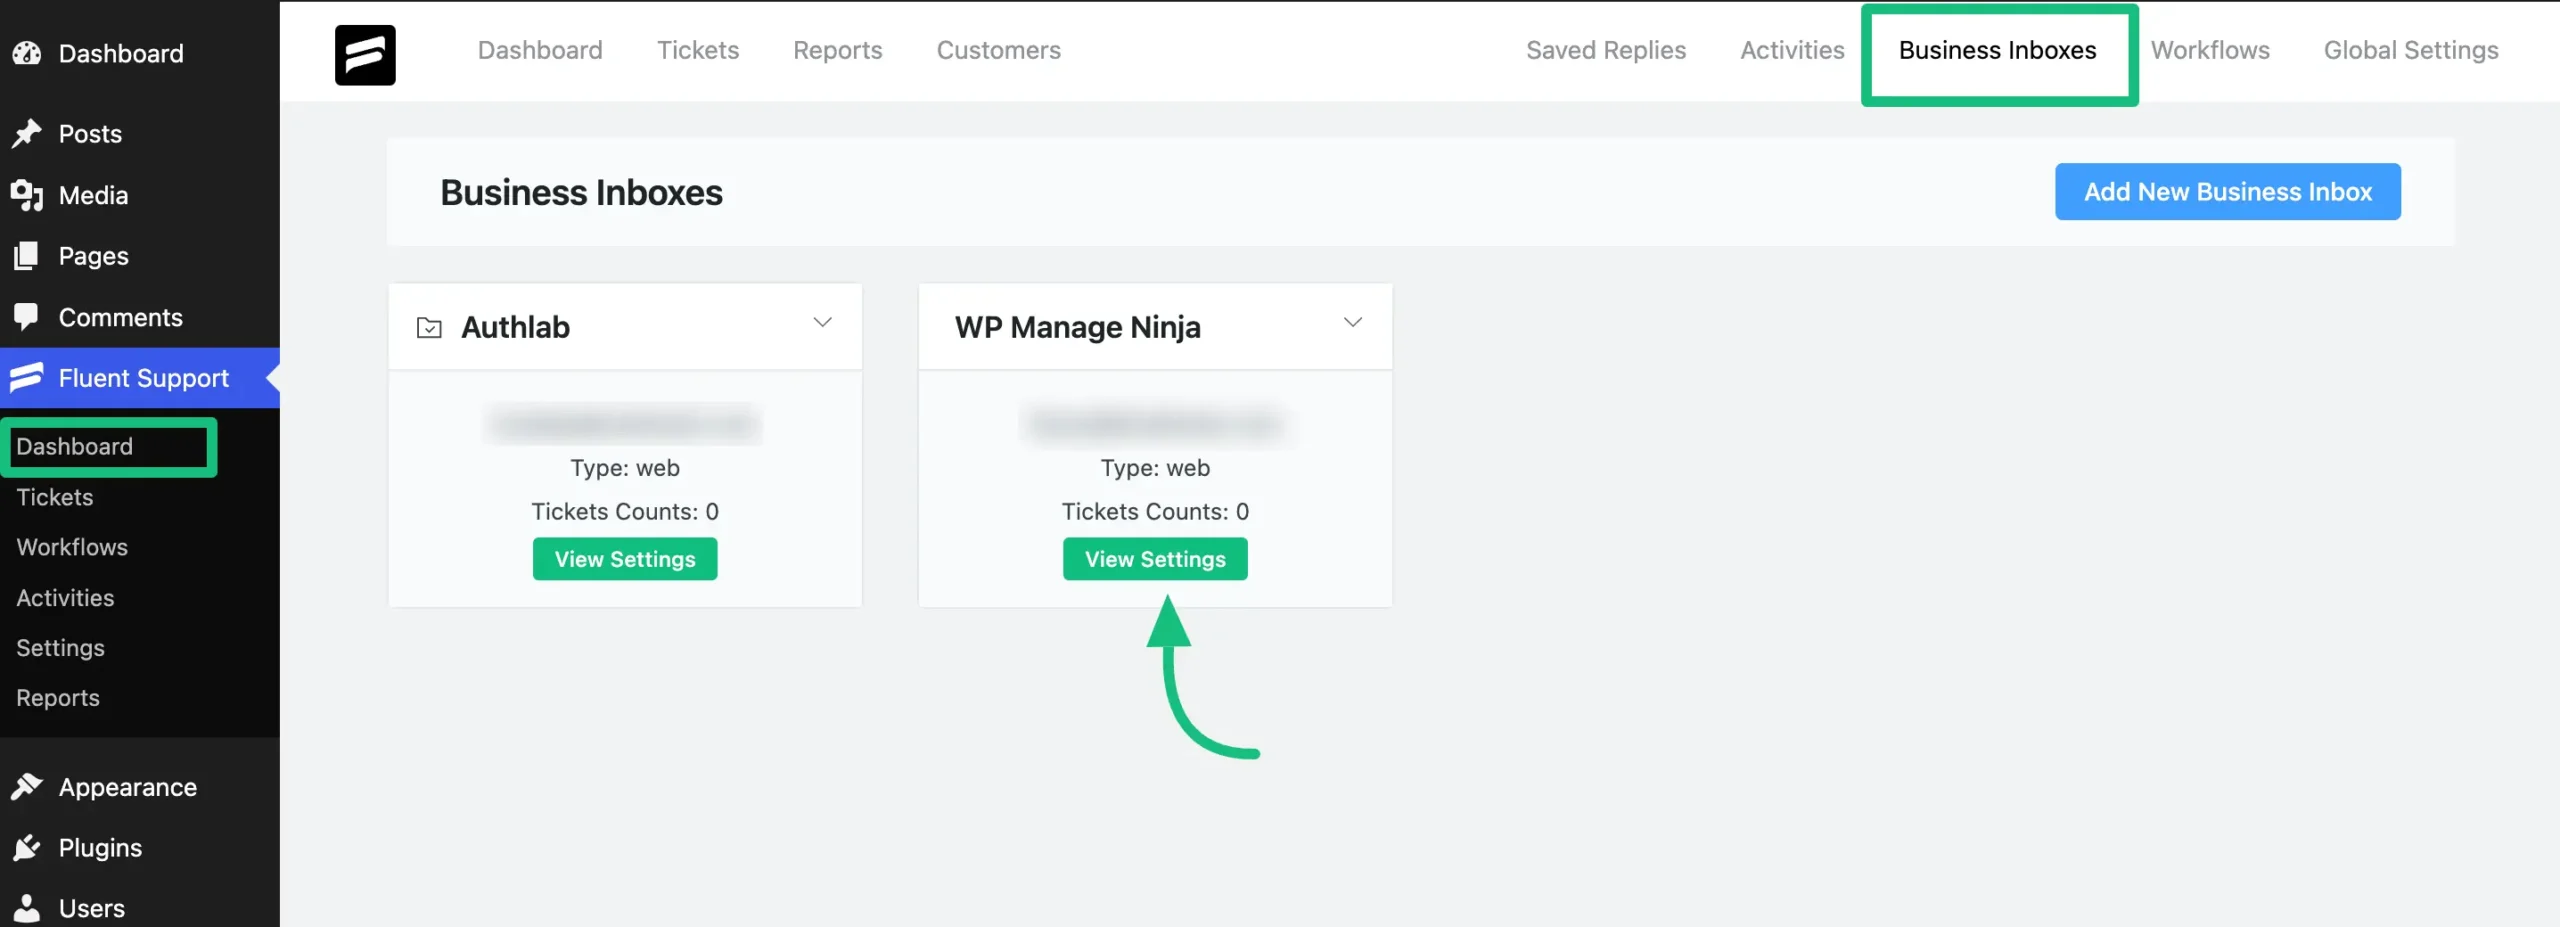Screen dimensions: 2560x927
Task: Click the Media icon in sidebar
Action: (x=27, y=195)
